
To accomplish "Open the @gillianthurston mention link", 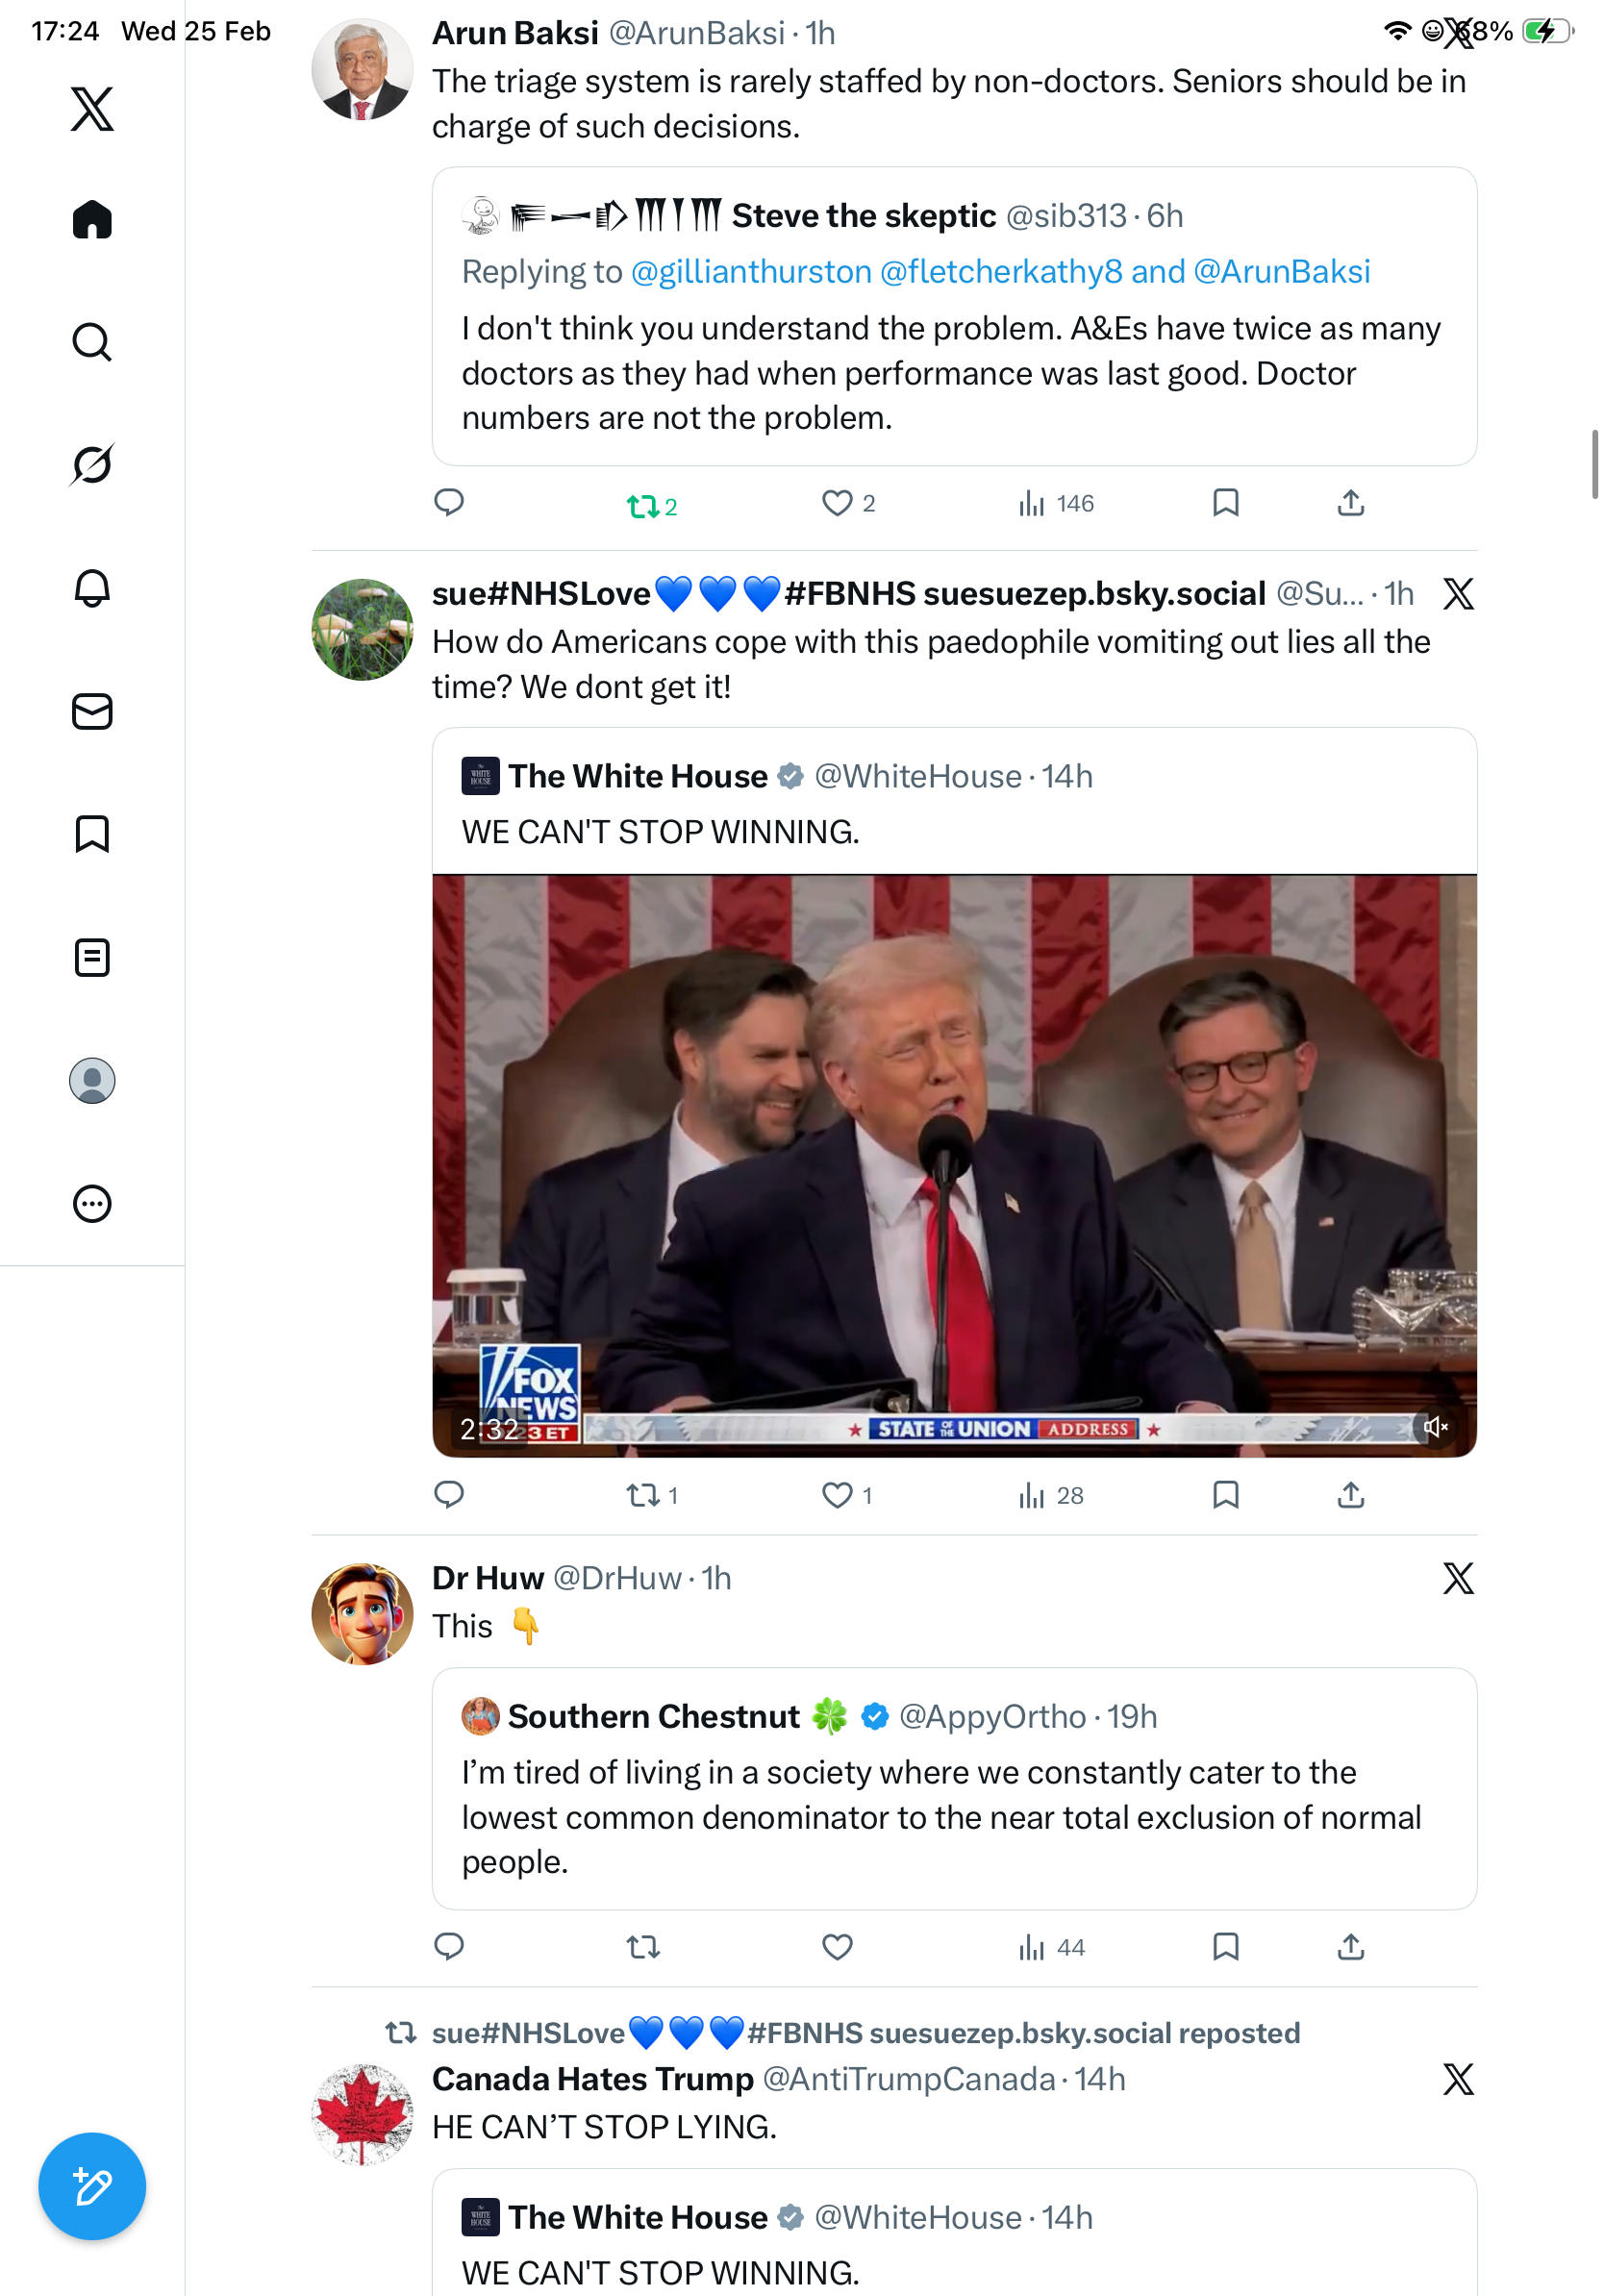I will [x=751, y=272].
